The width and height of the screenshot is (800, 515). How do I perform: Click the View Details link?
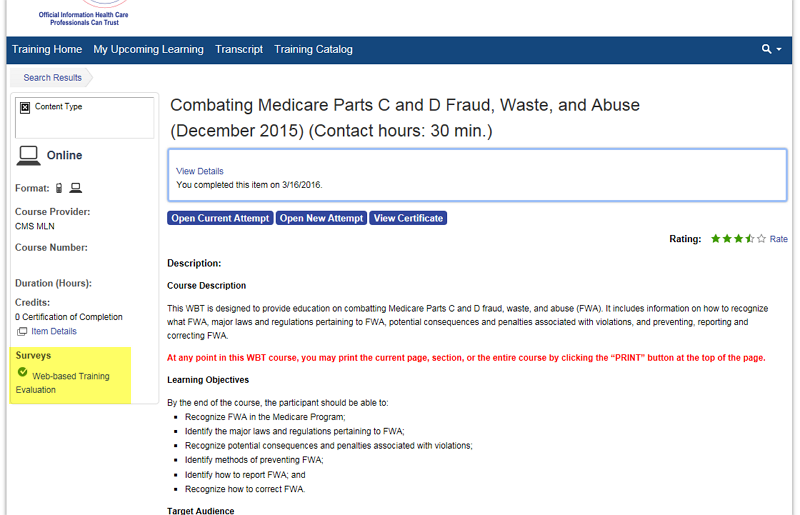(199, 171)
